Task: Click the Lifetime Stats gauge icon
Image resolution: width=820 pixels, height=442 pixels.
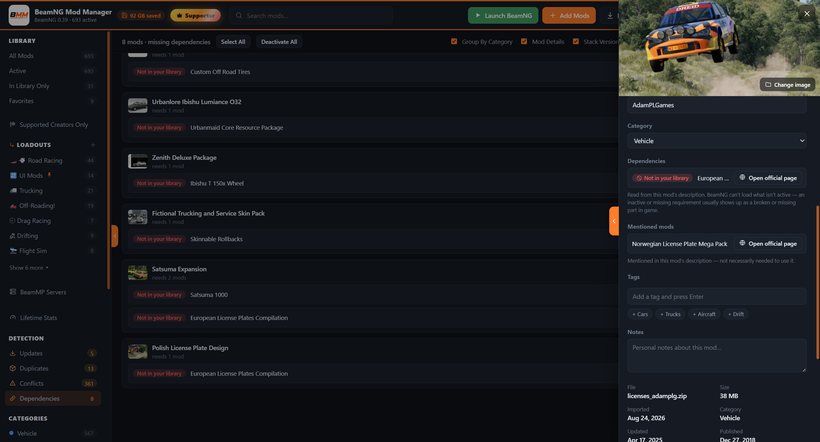Action: click(13, 318)
